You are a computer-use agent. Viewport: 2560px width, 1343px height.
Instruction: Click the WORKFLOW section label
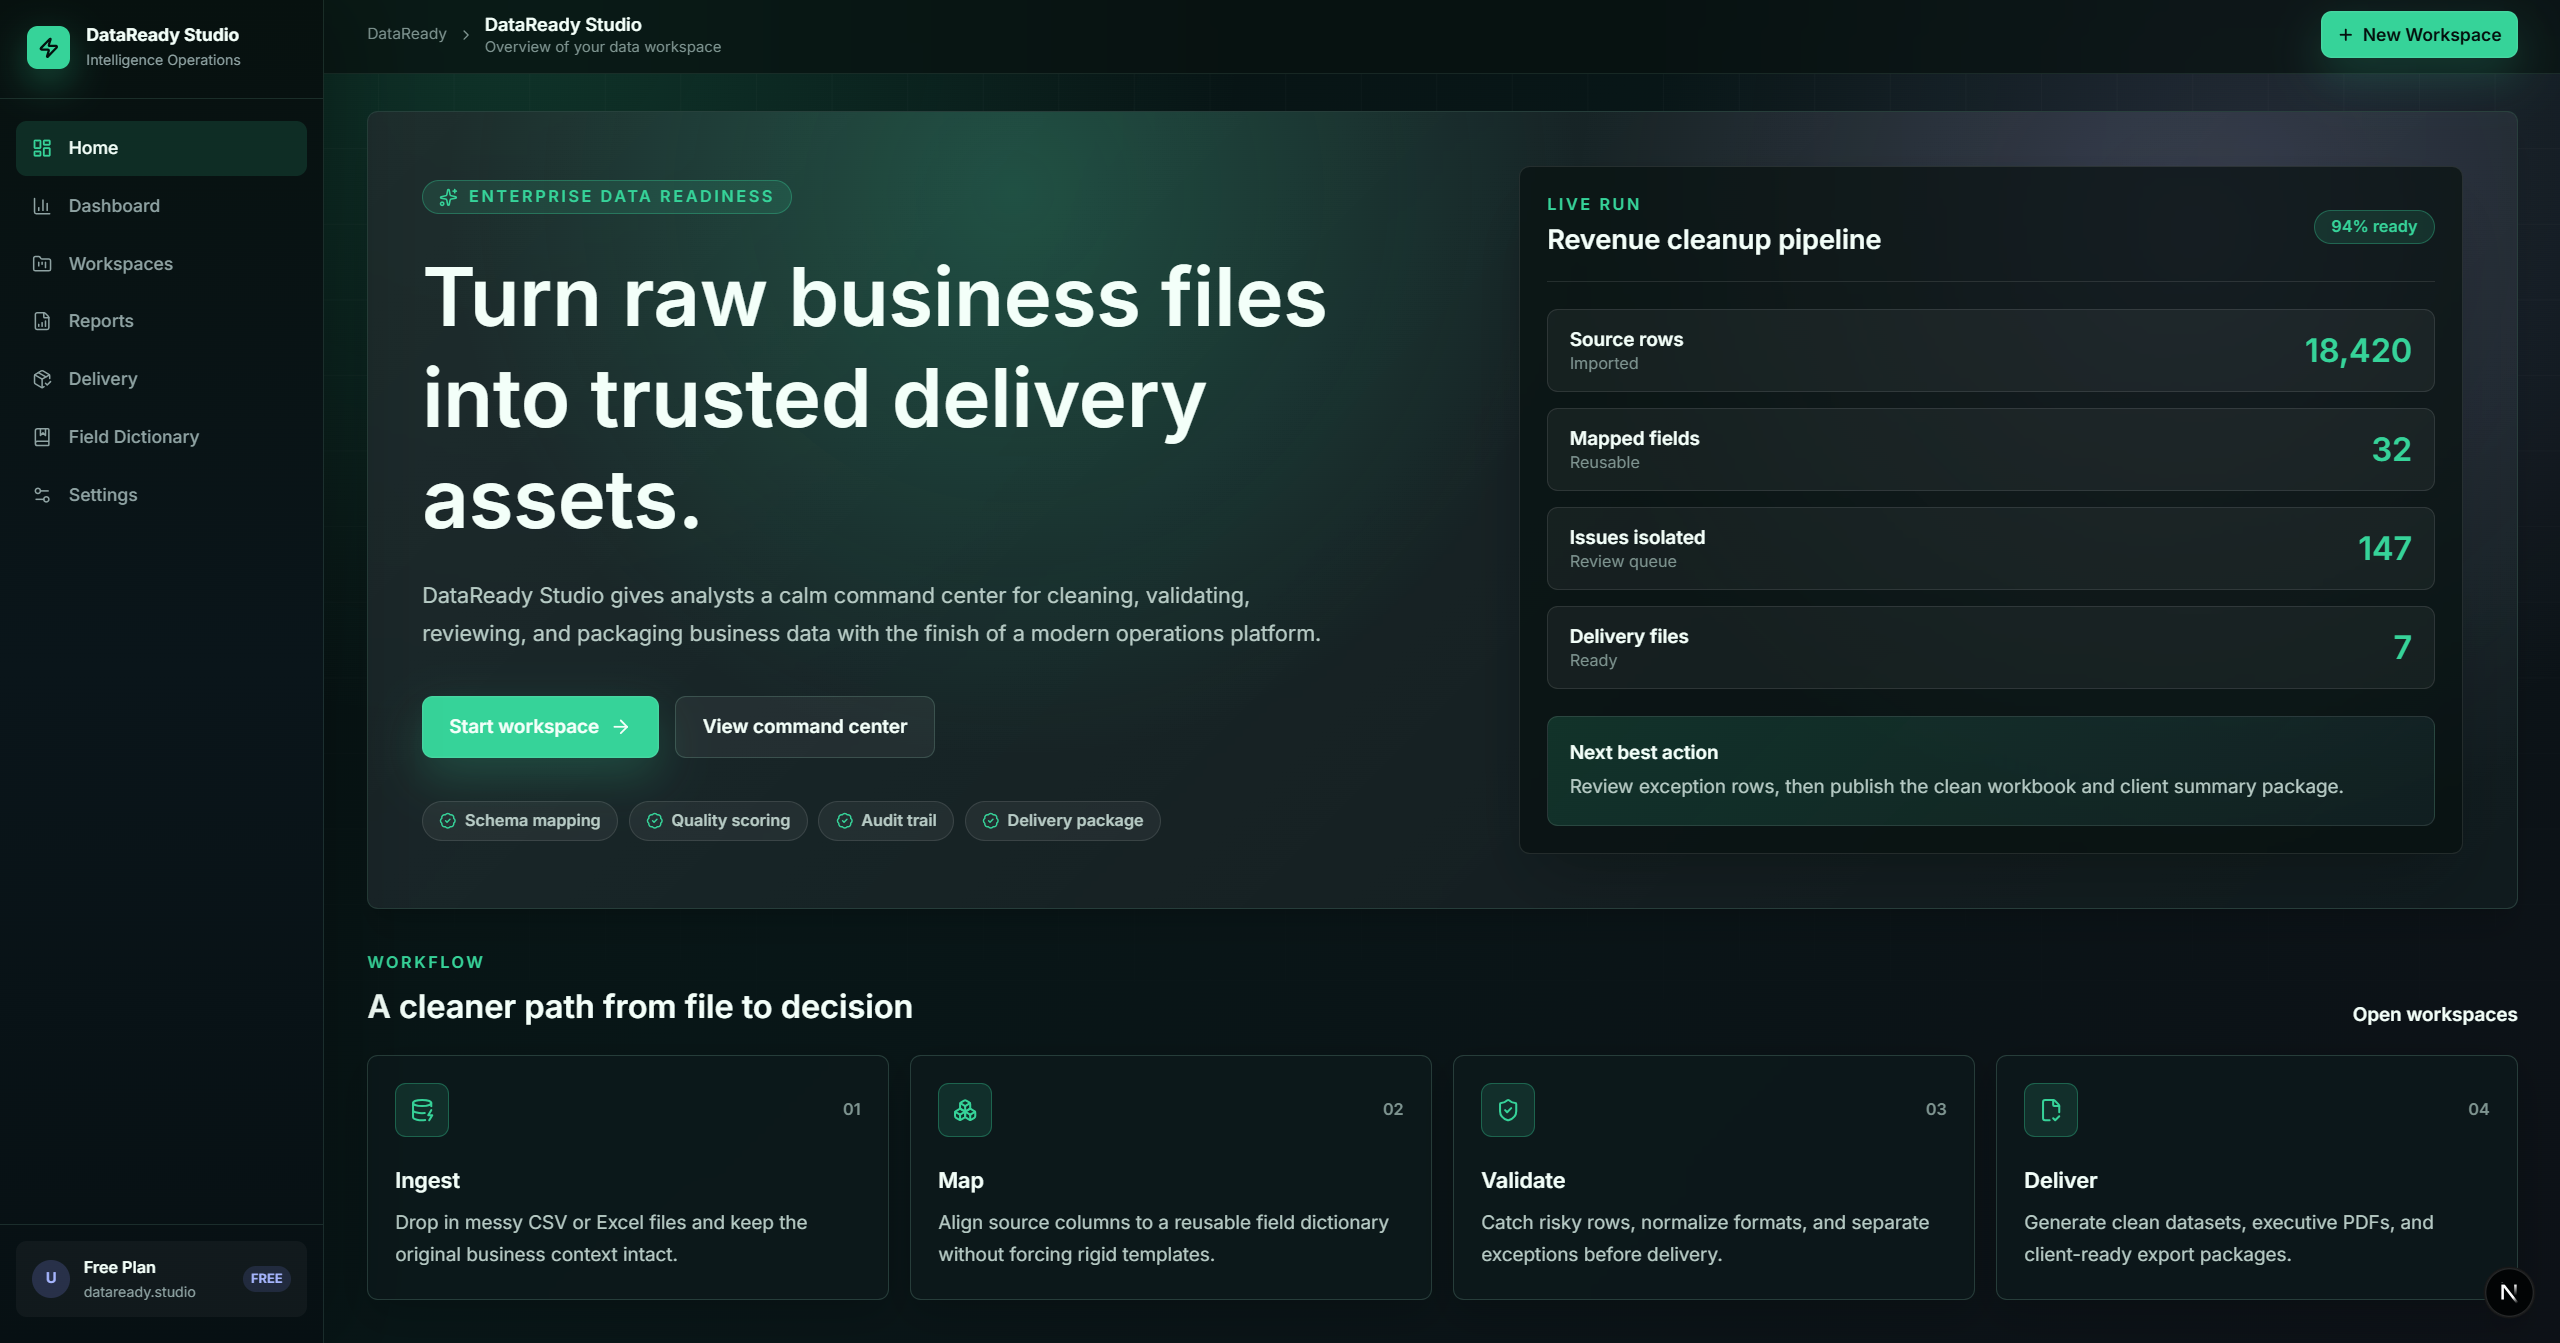point(425,962)
